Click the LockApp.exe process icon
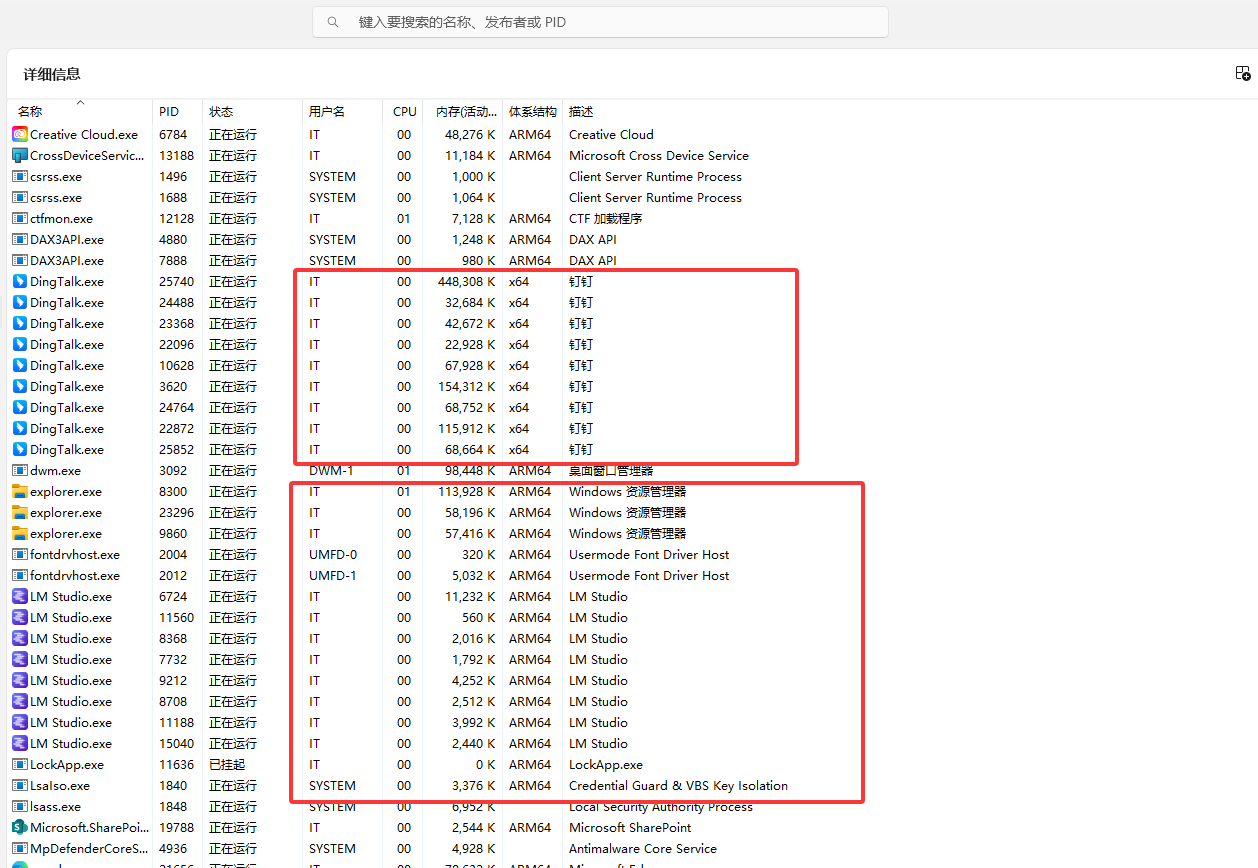Screen dimensions: 1258x868 tap(20, 764)
